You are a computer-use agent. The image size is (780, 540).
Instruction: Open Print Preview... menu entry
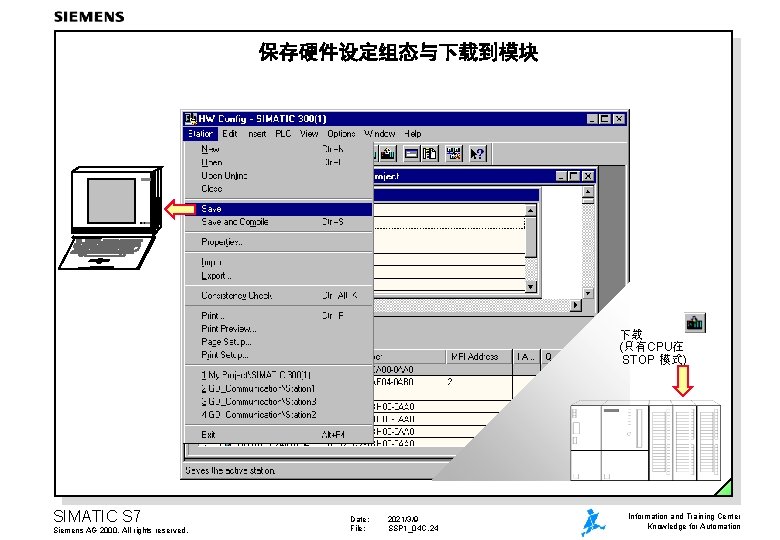click(x=279, y=329)
